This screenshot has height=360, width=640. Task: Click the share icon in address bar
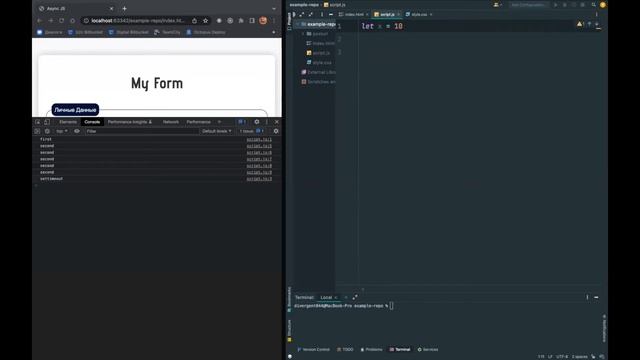194,20
